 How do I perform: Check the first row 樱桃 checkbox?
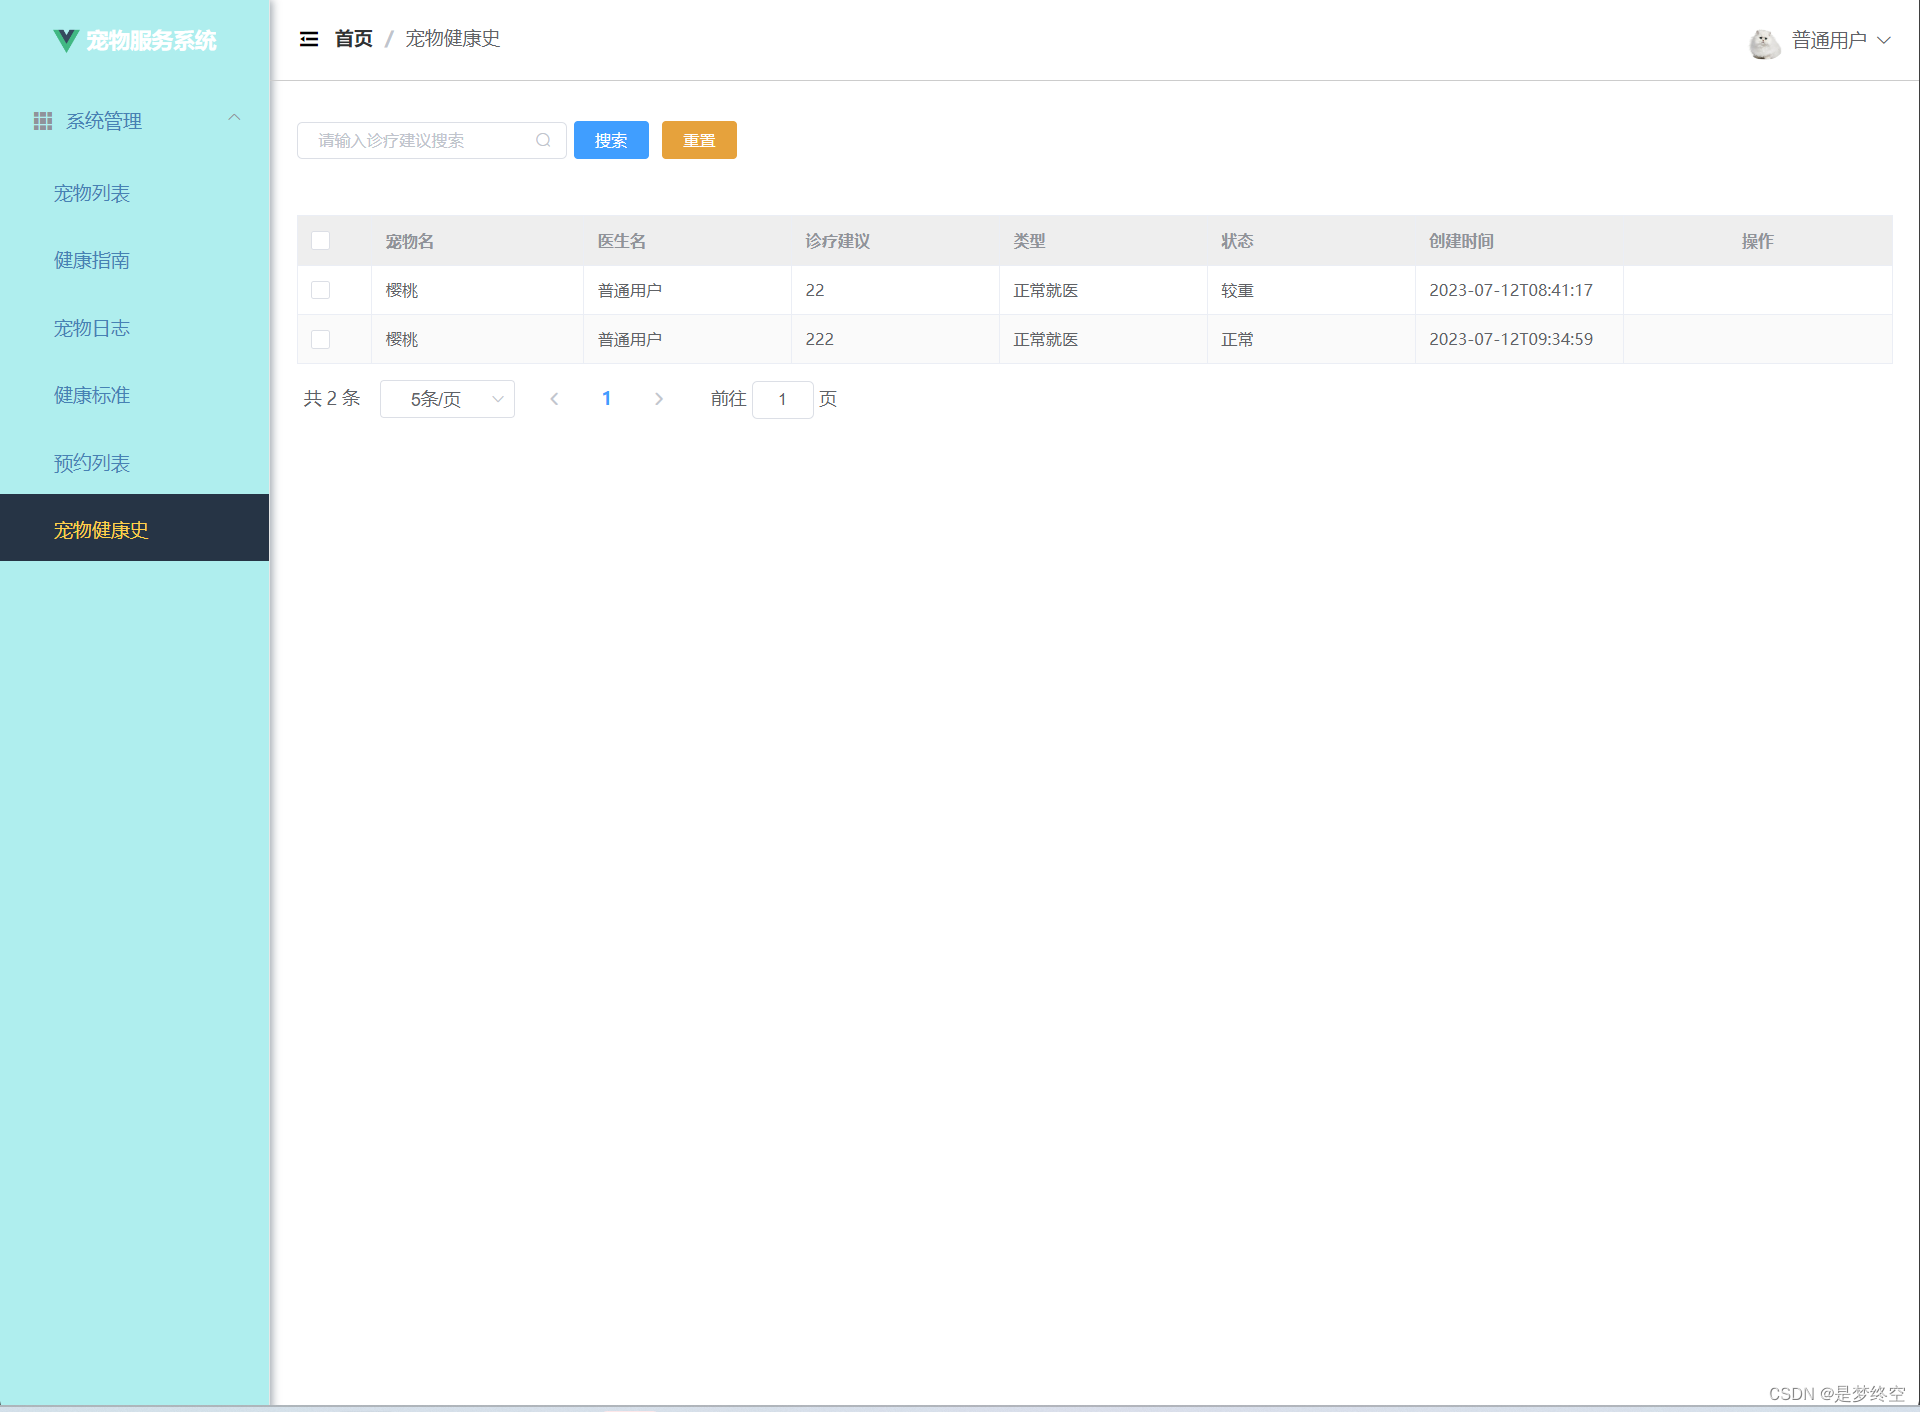[x=320, y=290]
